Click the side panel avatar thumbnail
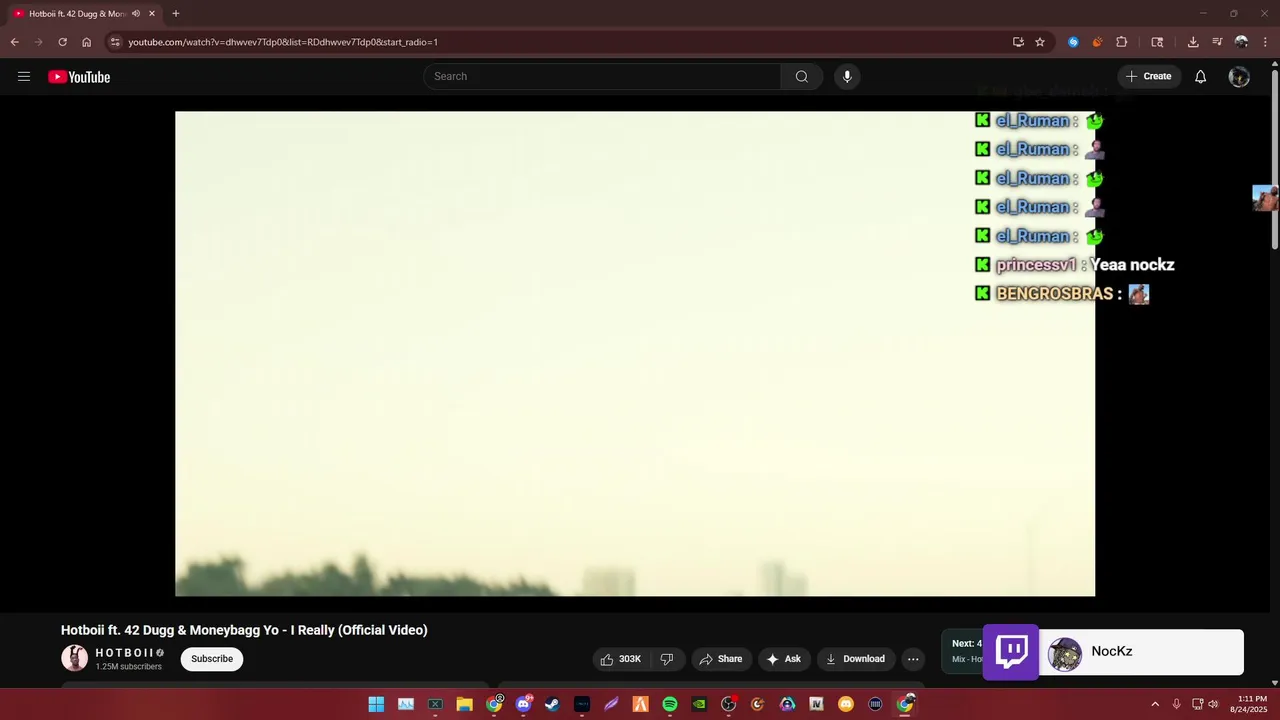1280x720 pixels. tap(1265, 198)
